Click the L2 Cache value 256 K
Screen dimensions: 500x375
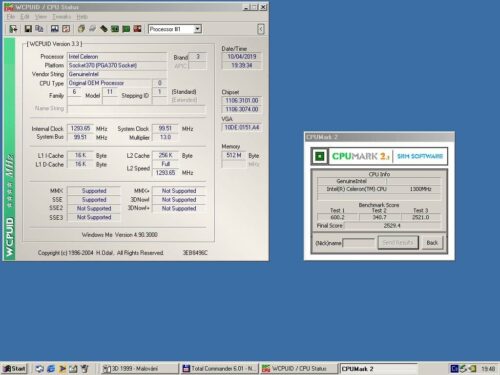165,155
